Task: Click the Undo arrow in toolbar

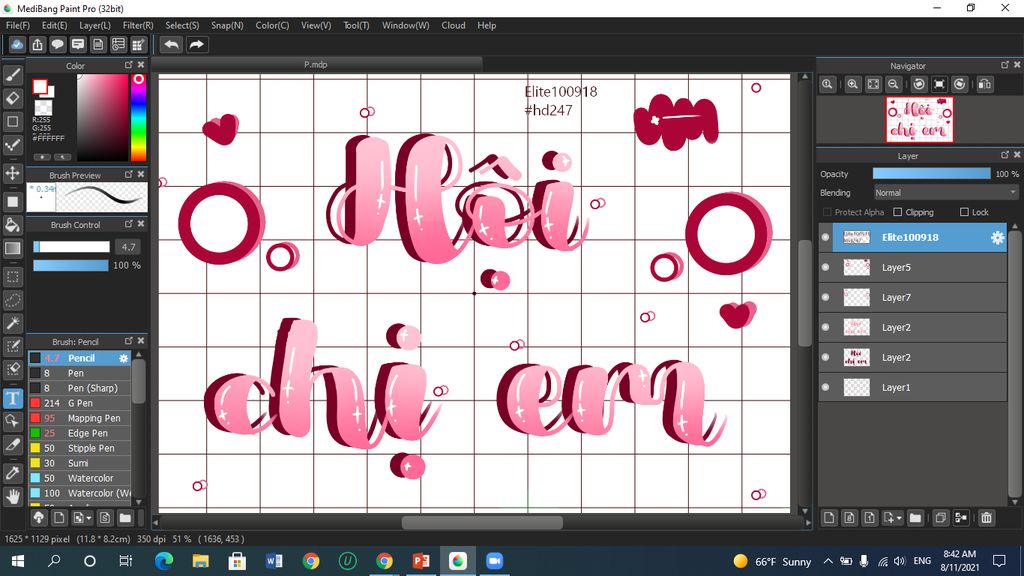Action: pyautogui.click(x=172, y=44)
